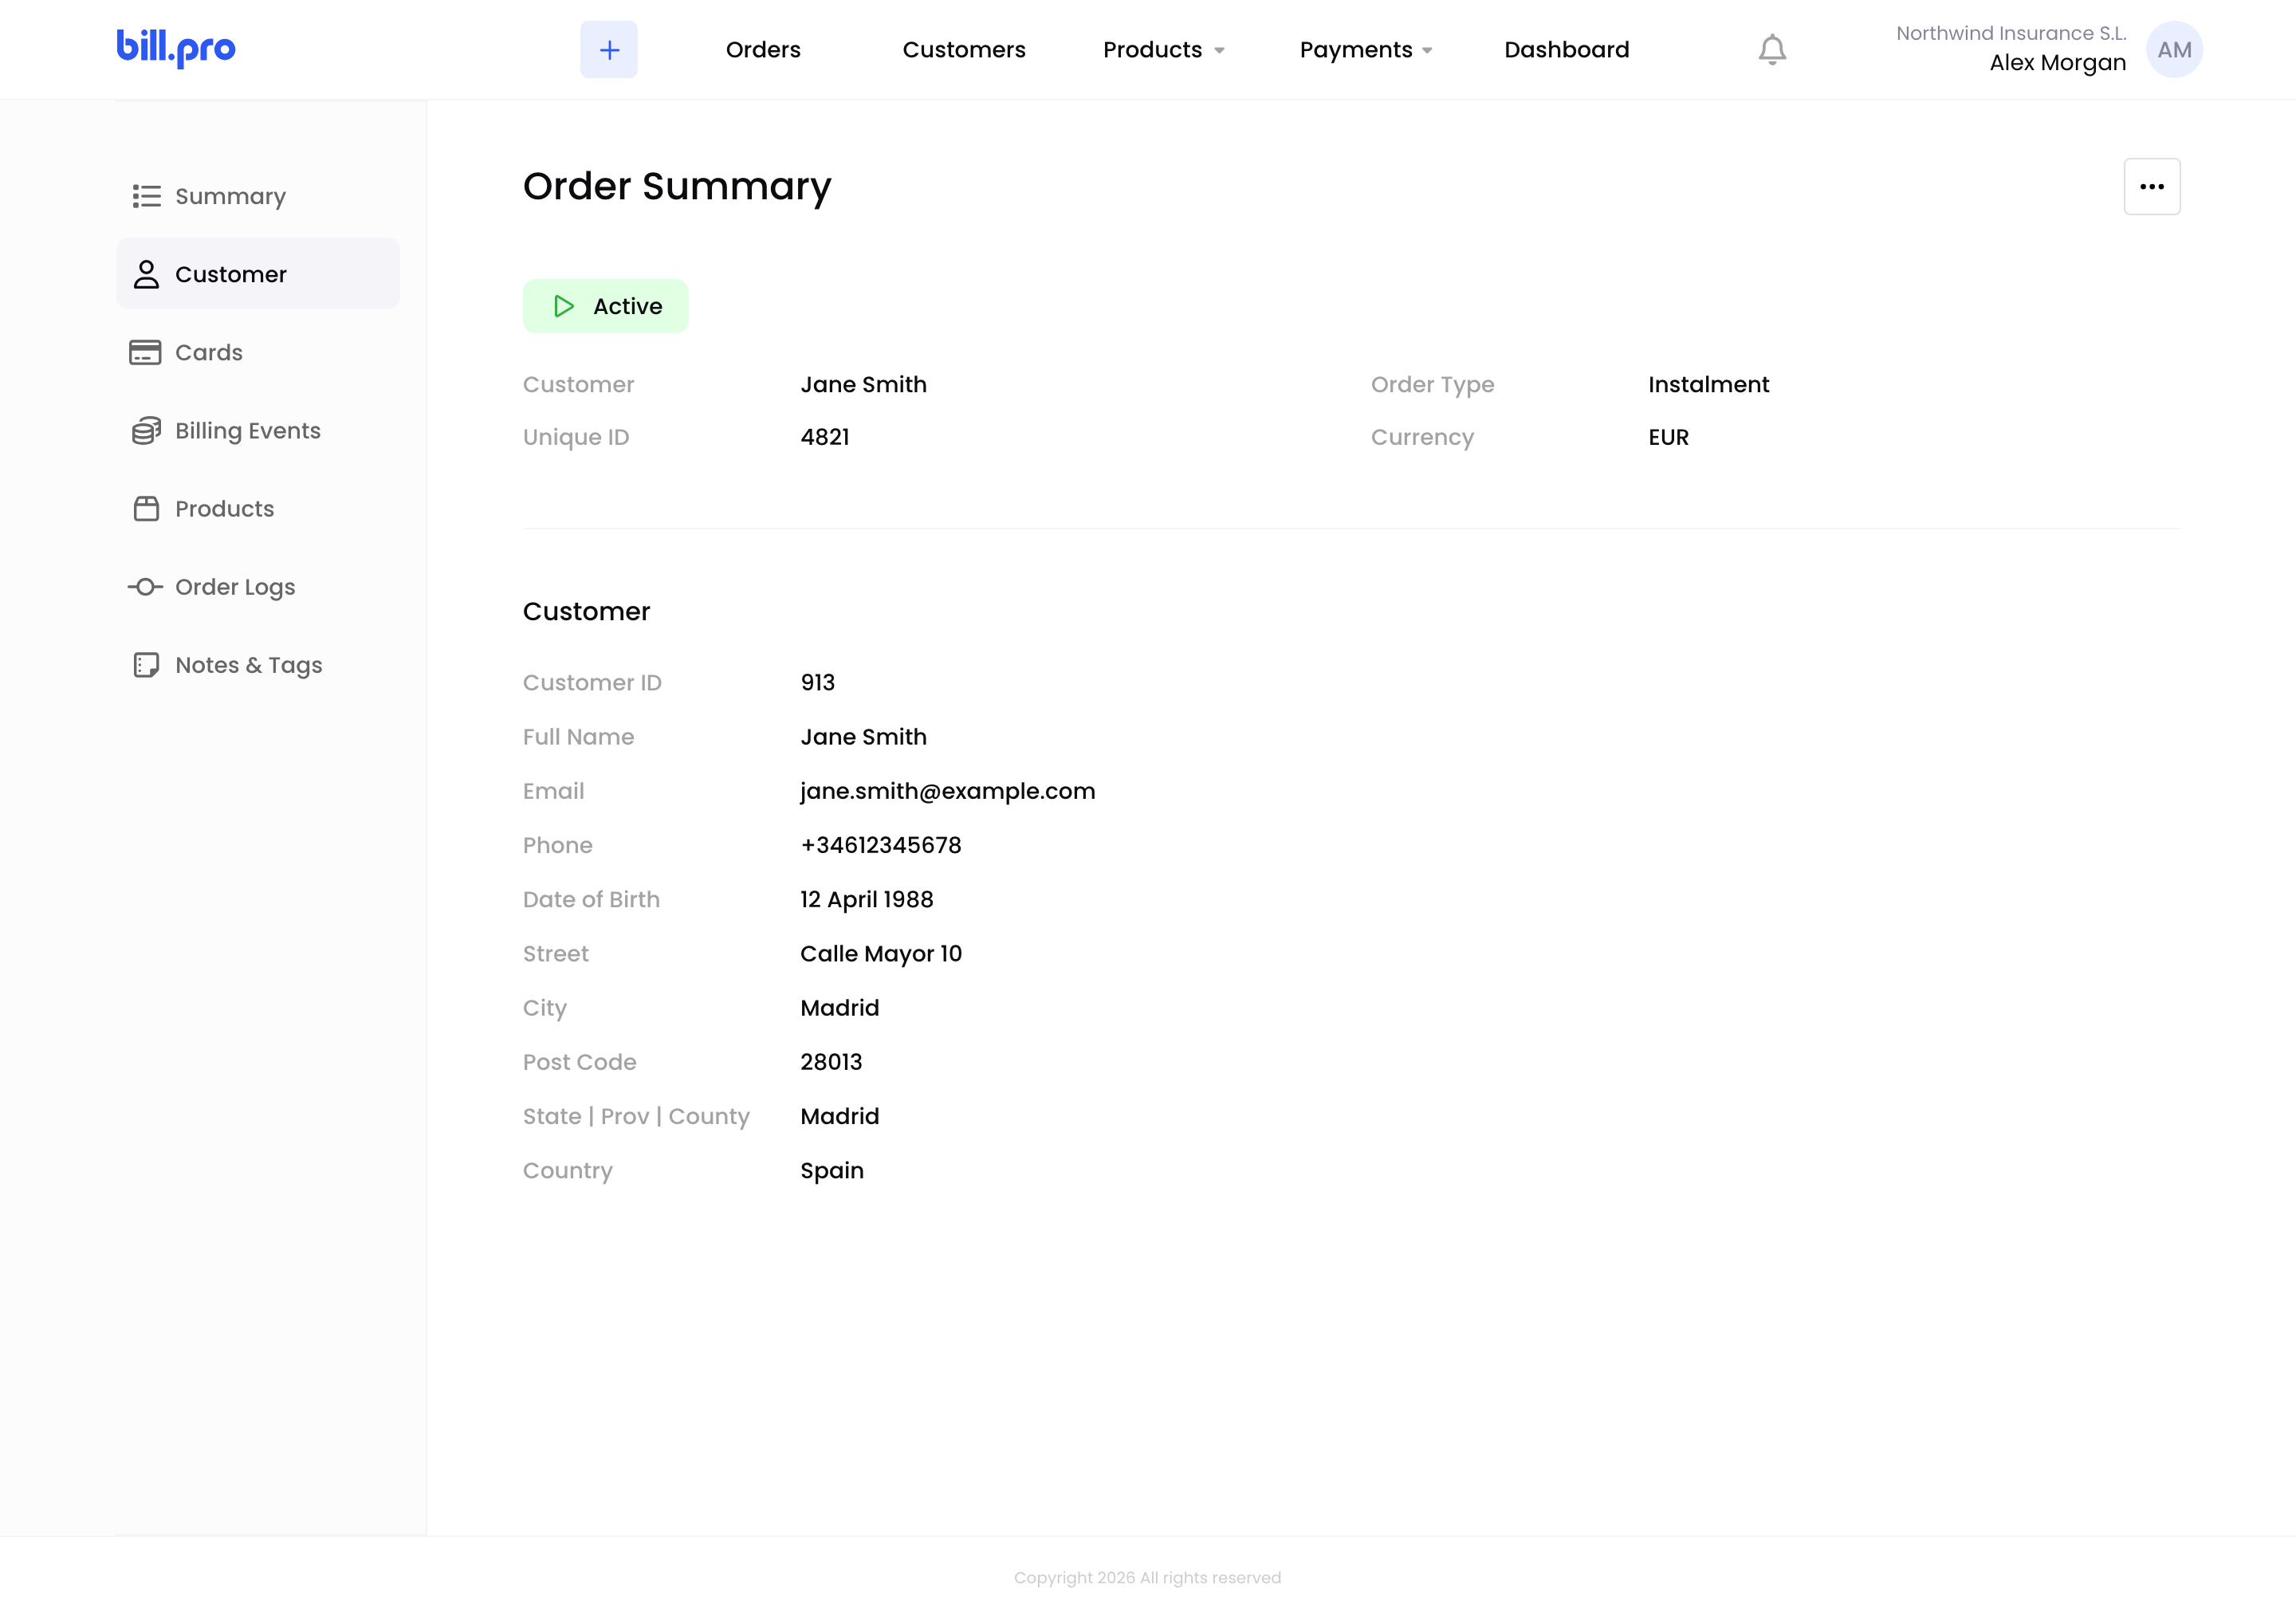Click the Order Type value Instalment
The width and height of the screenshot is (2296, 1612).
pyautogui.click(x=1708, y=384)
